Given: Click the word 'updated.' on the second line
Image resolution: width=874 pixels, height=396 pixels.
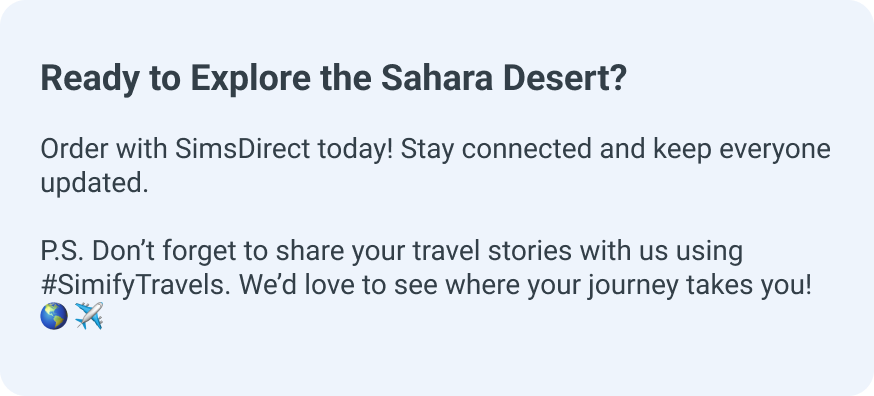Looking at the screenshot, I should coord(94,183).
